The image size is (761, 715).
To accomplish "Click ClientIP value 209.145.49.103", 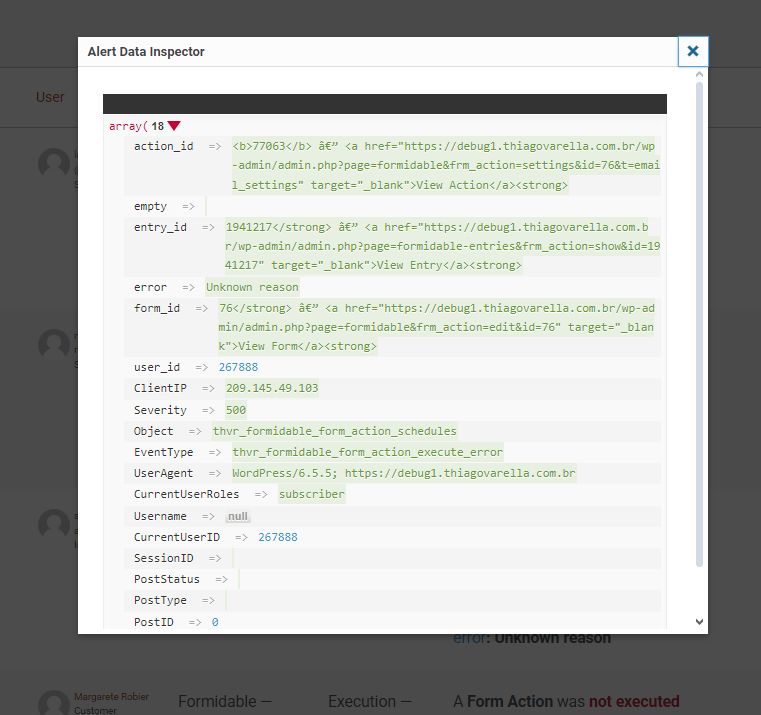I will coord(272,388).
